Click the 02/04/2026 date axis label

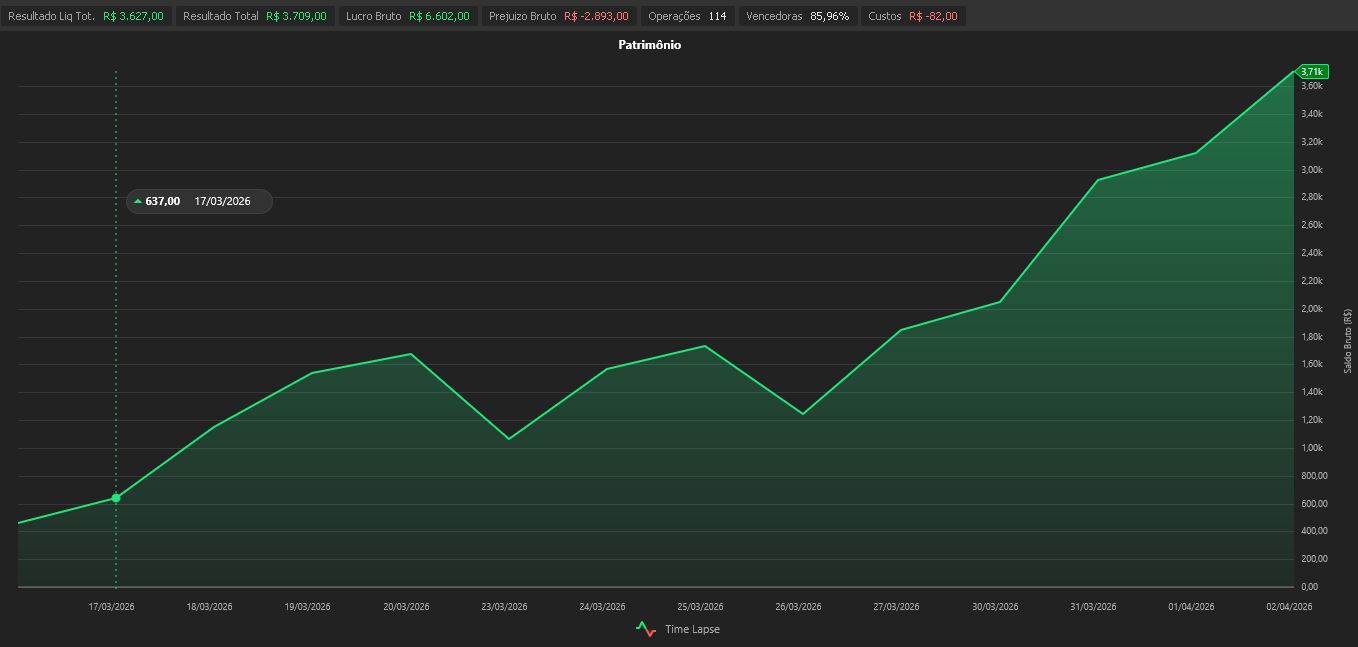pyautogui.click(x=1288, y=607)
